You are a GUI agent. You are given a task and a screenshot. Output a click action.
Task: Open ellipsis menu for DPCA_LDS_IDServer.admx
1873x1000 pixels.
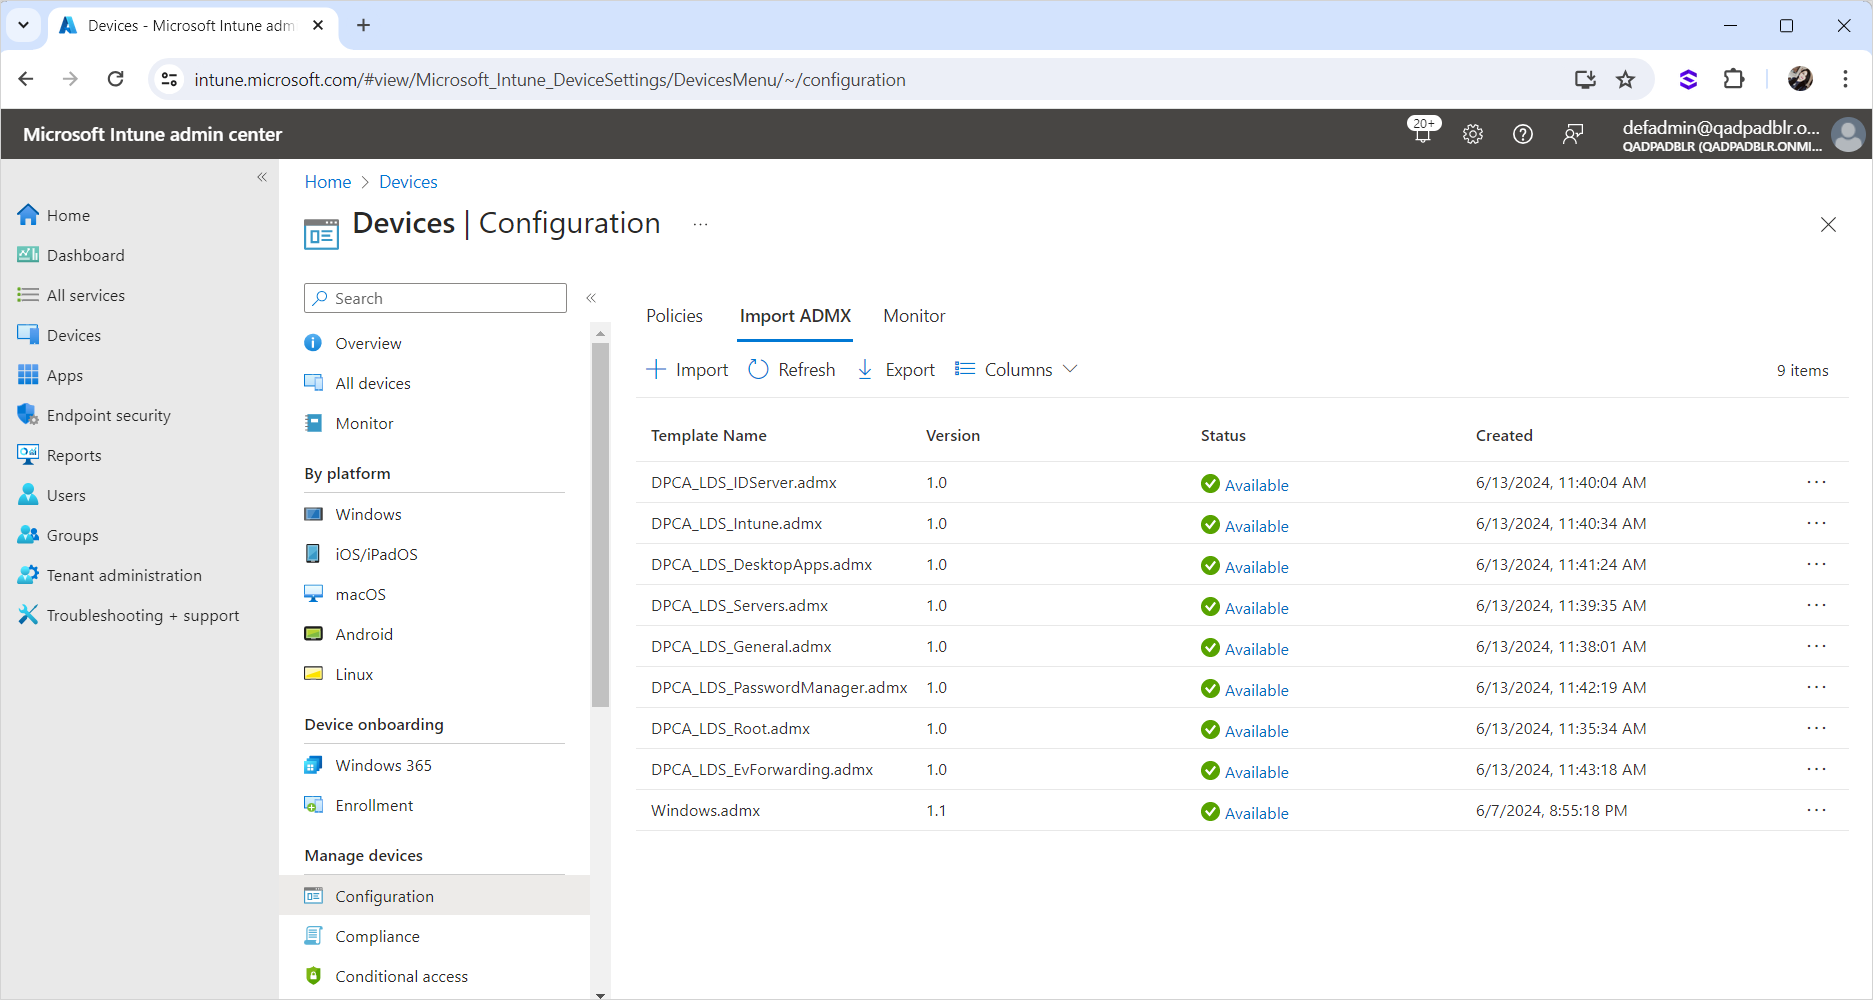(1816, 482)
